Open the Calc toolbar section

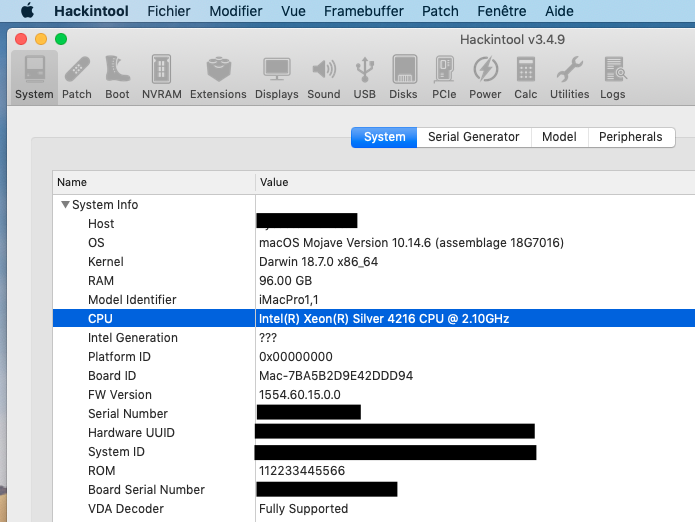coord(526,78)
